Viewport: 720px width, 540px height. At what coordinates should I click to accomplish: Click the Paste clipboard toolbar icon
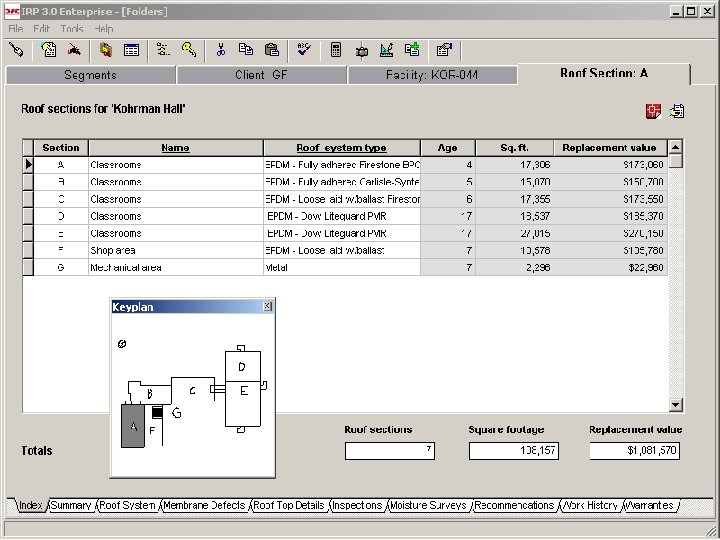pos(271,49)
